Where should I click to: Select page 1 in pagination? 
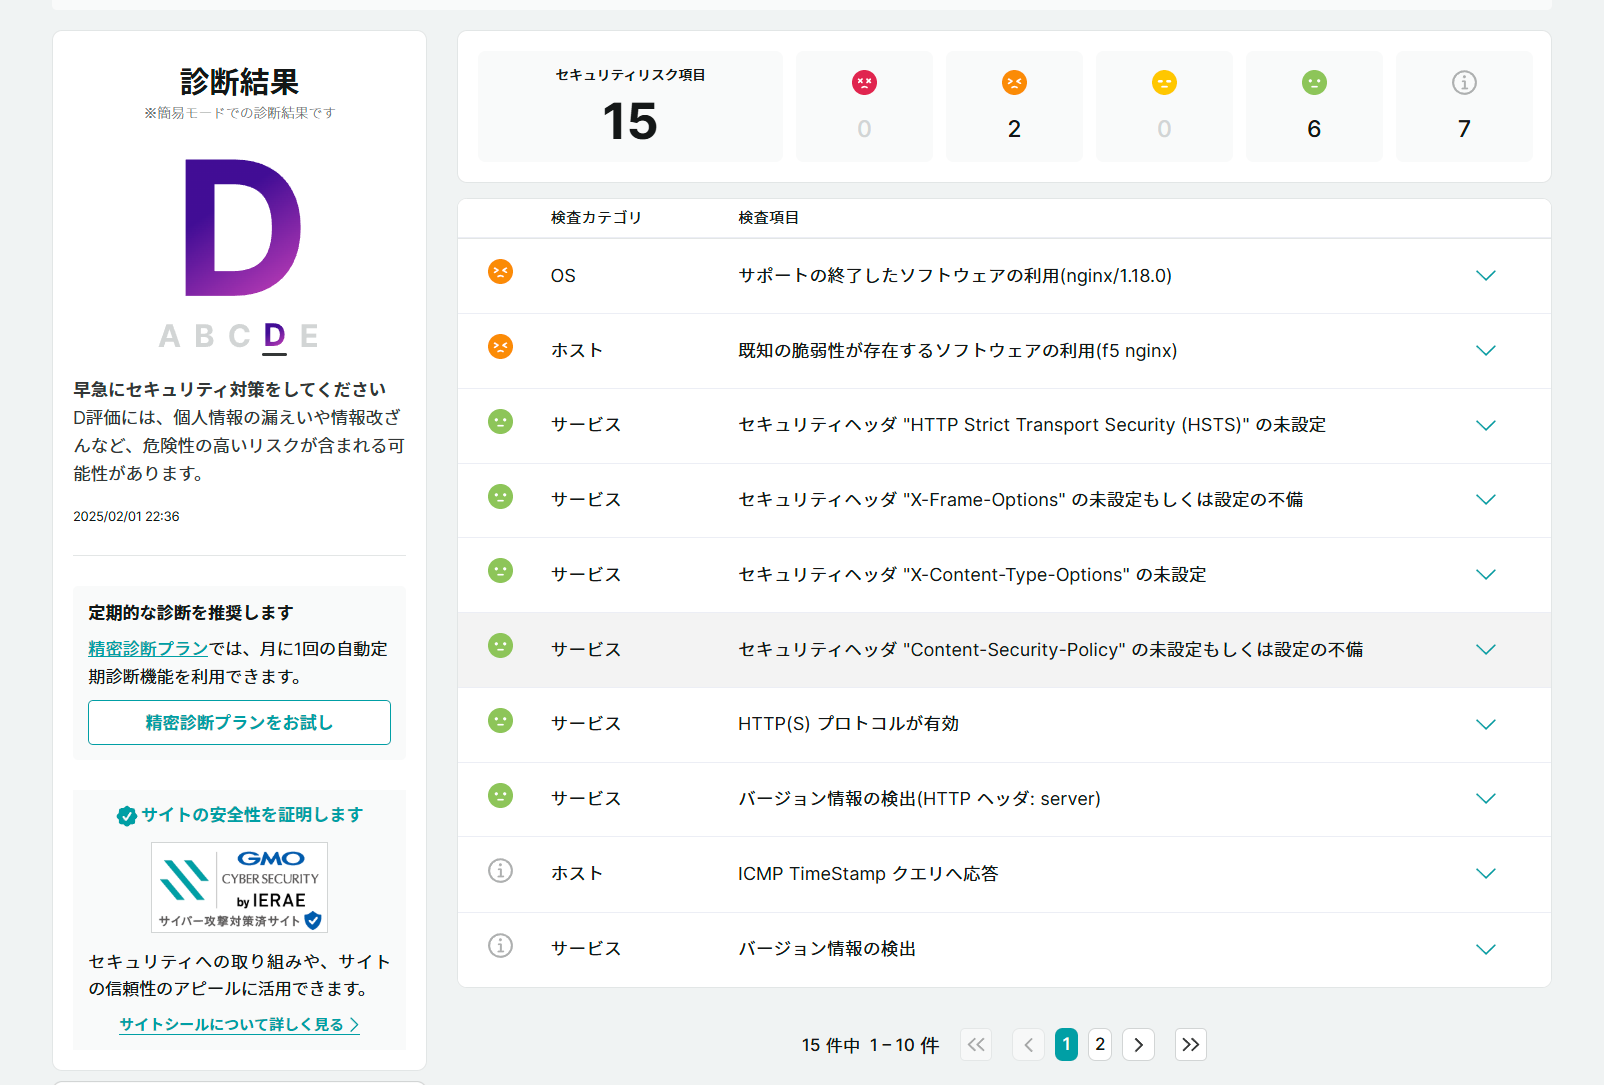click(1066, 1044)
